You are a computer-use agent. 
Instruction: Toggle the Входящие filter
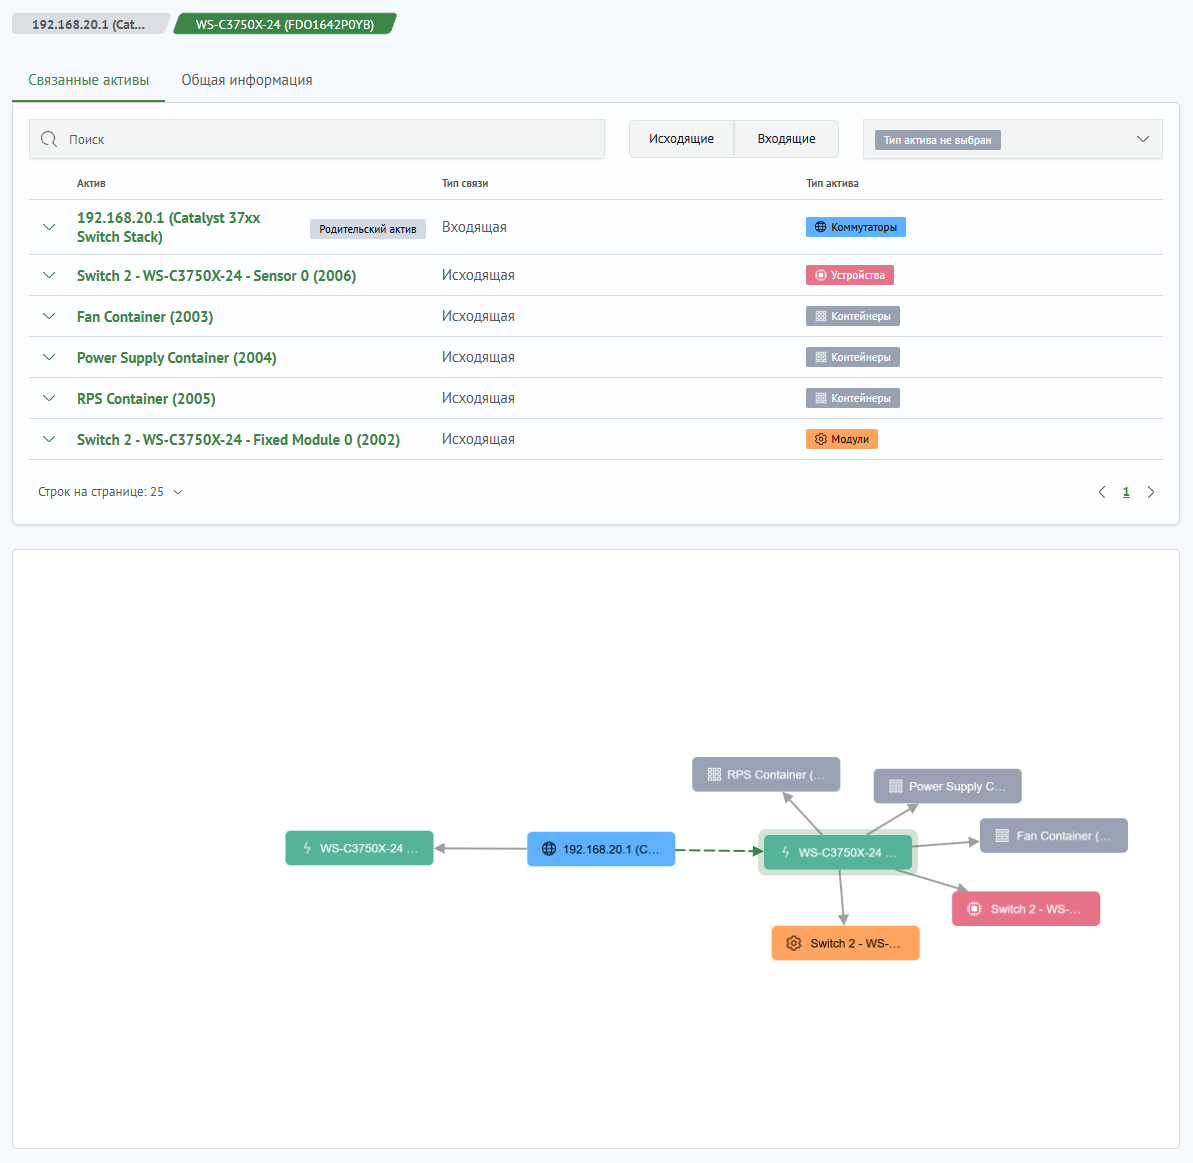tap(786, 139)
